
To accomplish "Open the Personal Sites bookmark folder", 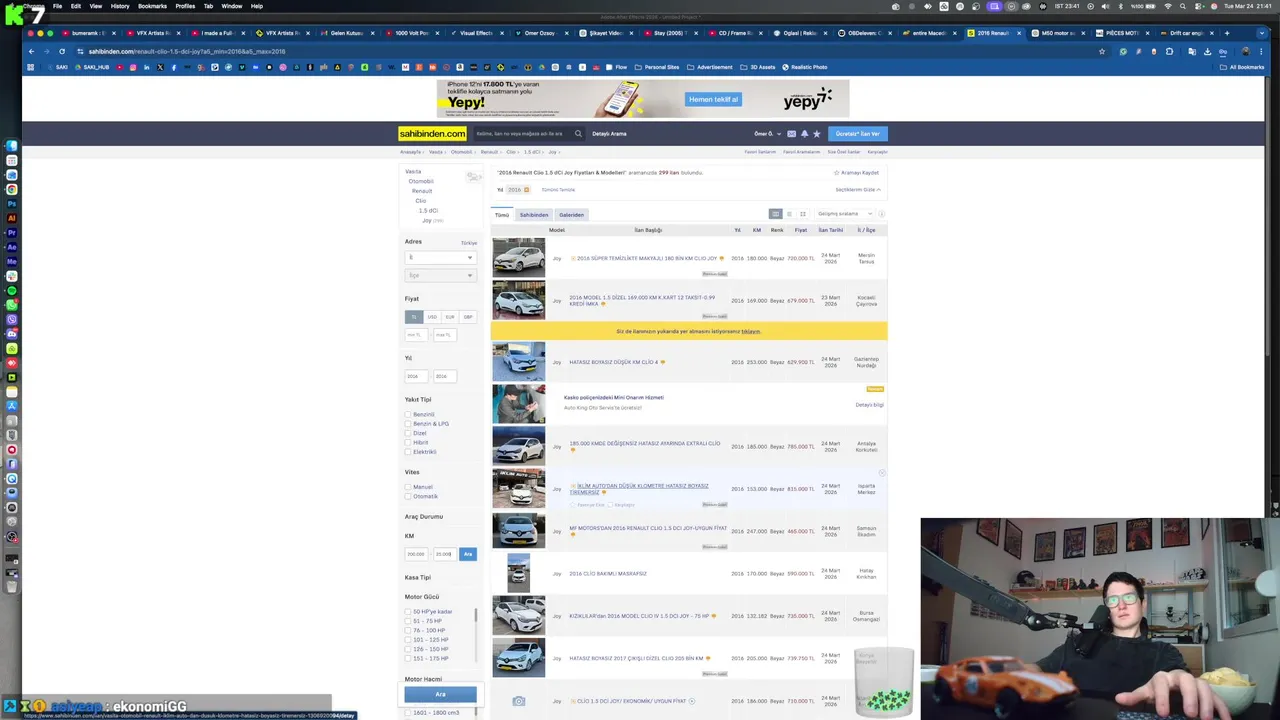I will (x=657, y=67).
